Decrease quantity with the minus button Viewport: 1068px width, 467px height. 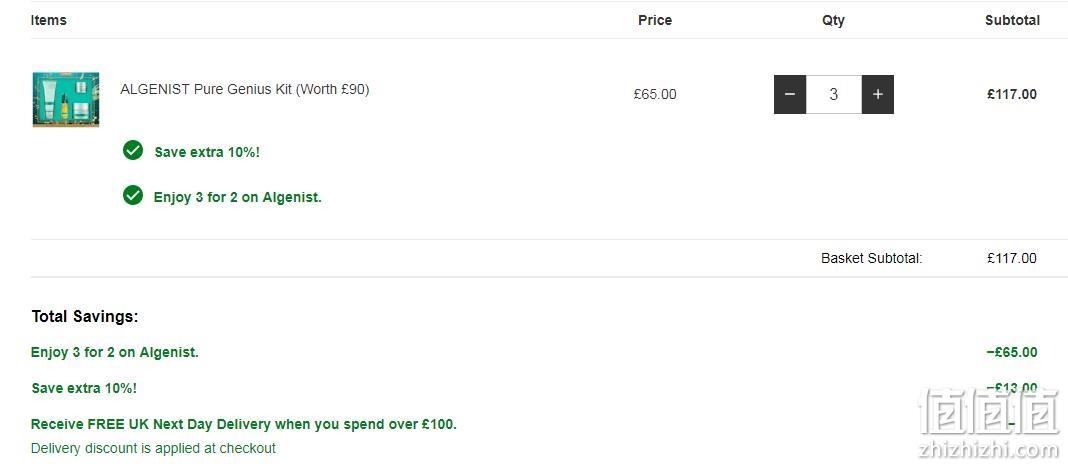(x=790, y=95)
